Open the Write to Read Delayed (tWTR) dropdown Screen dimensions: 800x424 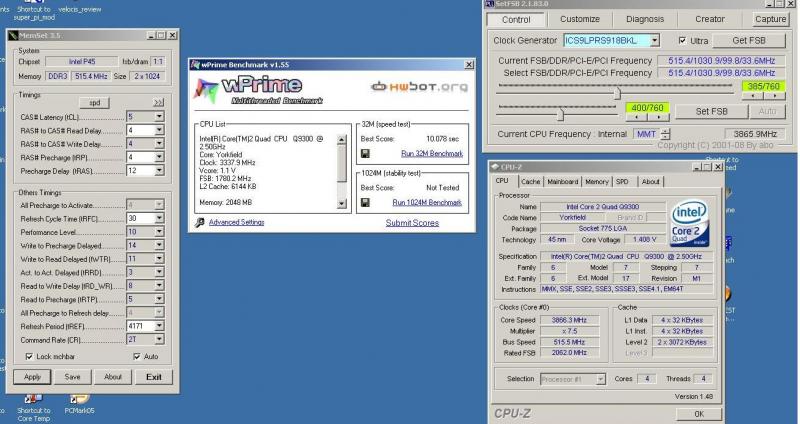(159, 258)
